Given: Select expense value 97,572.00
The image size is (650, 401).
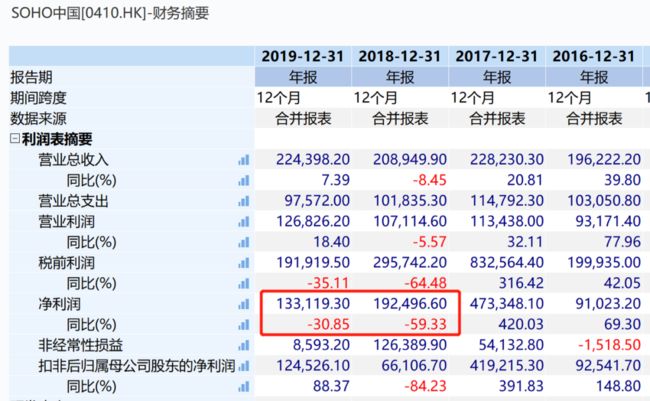Looking at the screenshot, I should click(317, 201).
